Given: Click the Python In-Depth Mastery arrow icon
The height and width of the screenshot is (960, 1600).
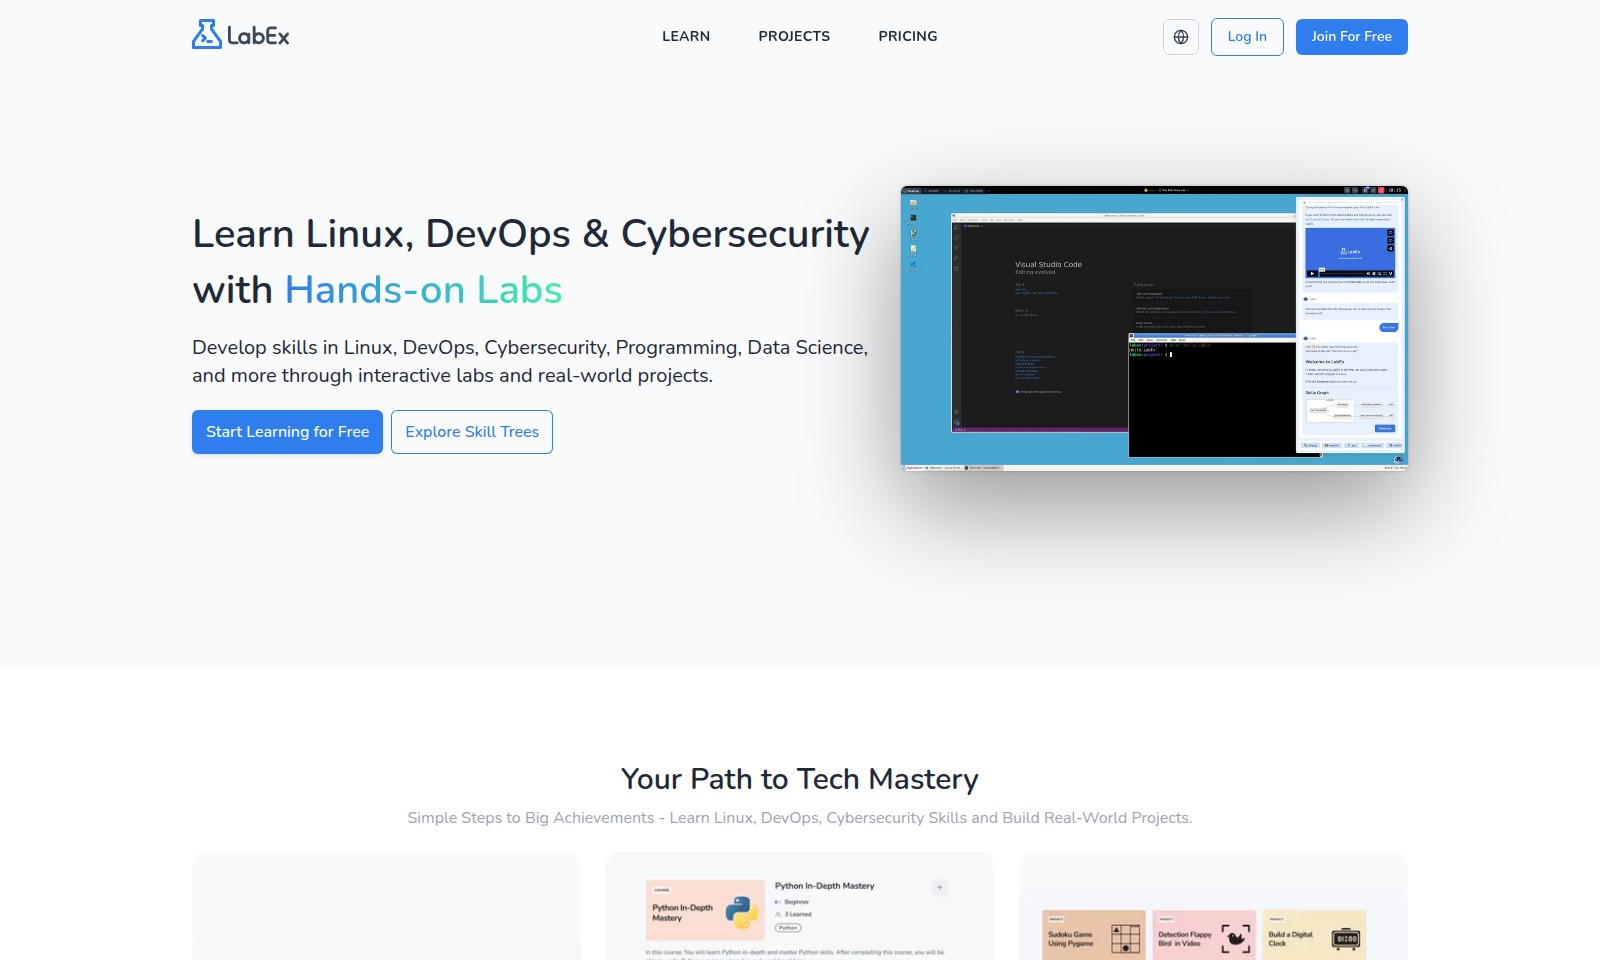Looking at the screenshot, I should point(939,887).
